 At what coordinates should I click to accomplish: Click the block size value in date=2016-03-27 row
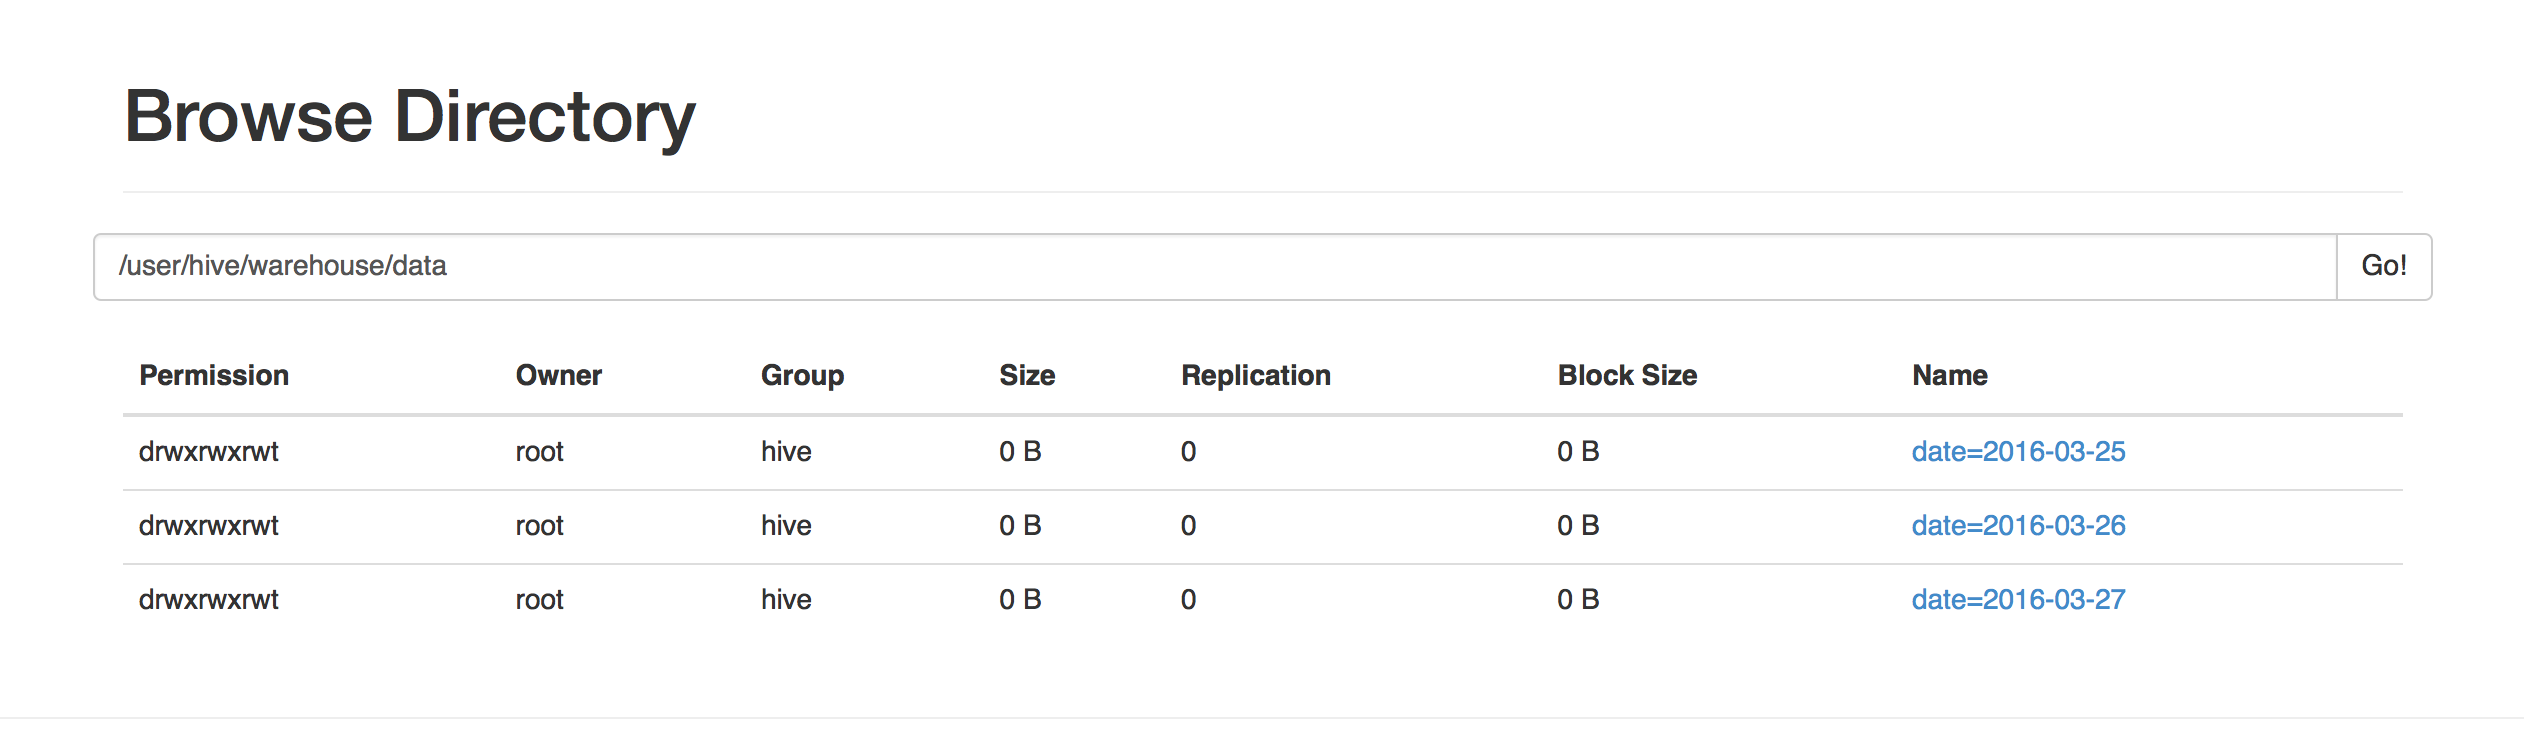coord(1578,600)
